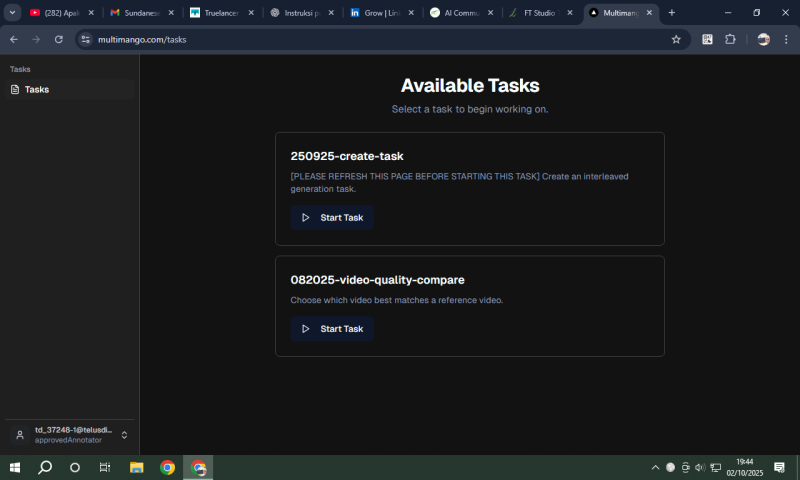This screenshot has width=800, height=480.
Task: Open the Chrome extensions puzzle icon
Action: click(x=730, y=39)
